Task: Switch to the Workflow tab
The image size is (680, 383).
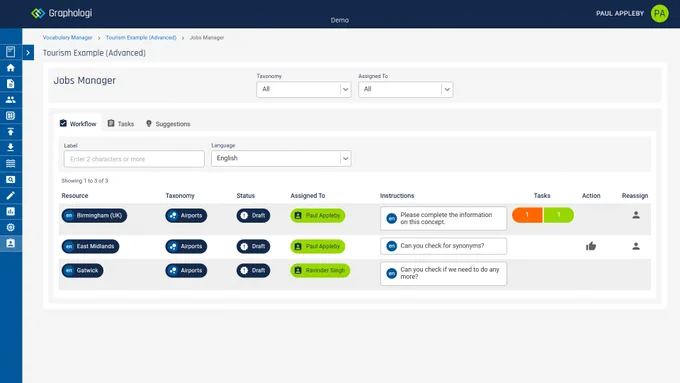Action: (78, 124)
